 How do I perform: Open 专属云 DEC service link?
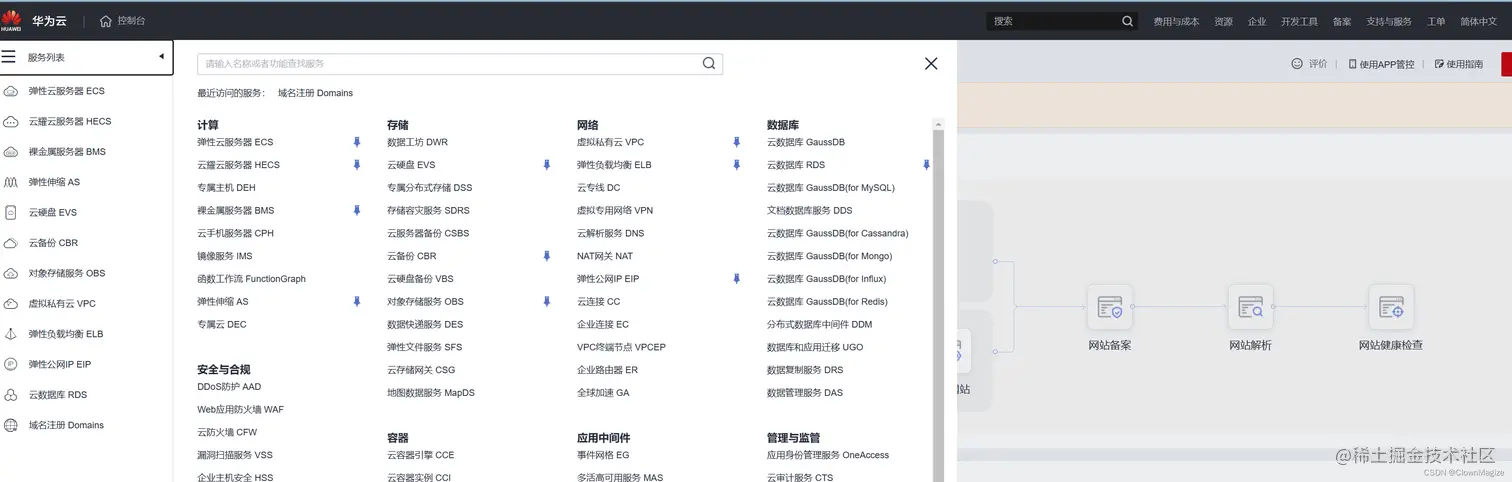coord(222,324)
